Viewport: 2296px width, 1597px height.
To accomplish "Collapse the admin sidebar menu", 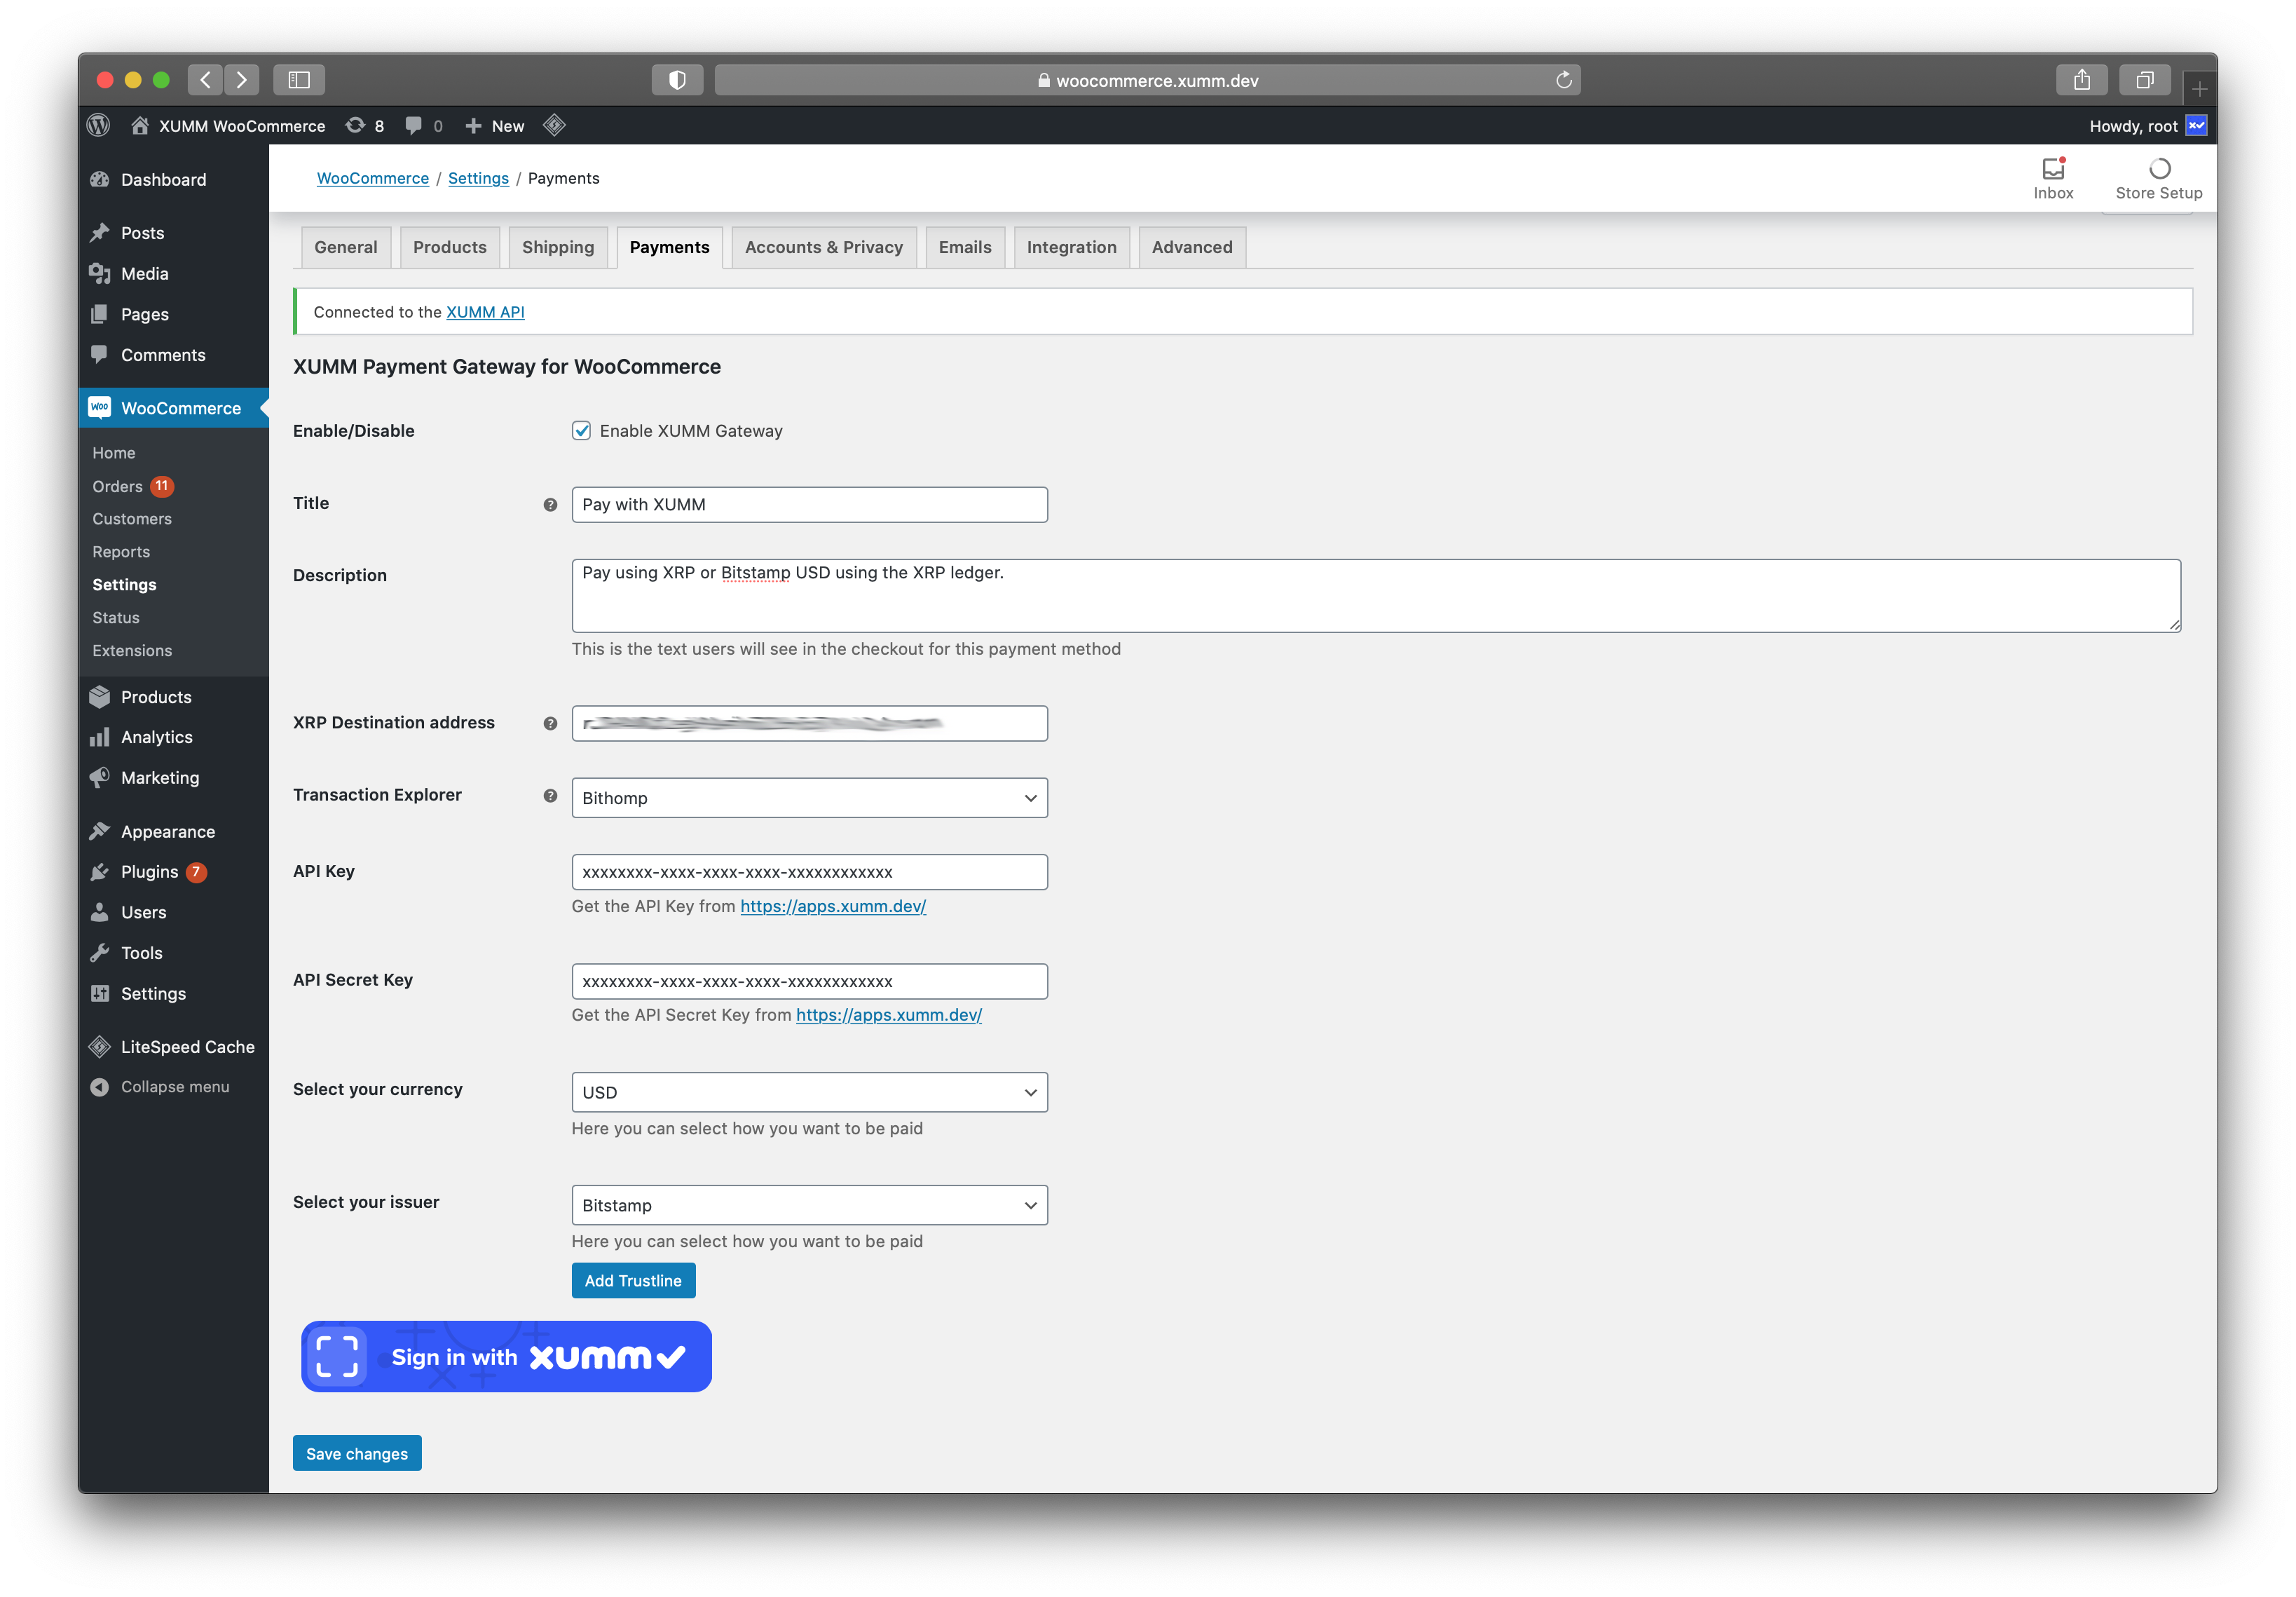I will point(173,1087).
